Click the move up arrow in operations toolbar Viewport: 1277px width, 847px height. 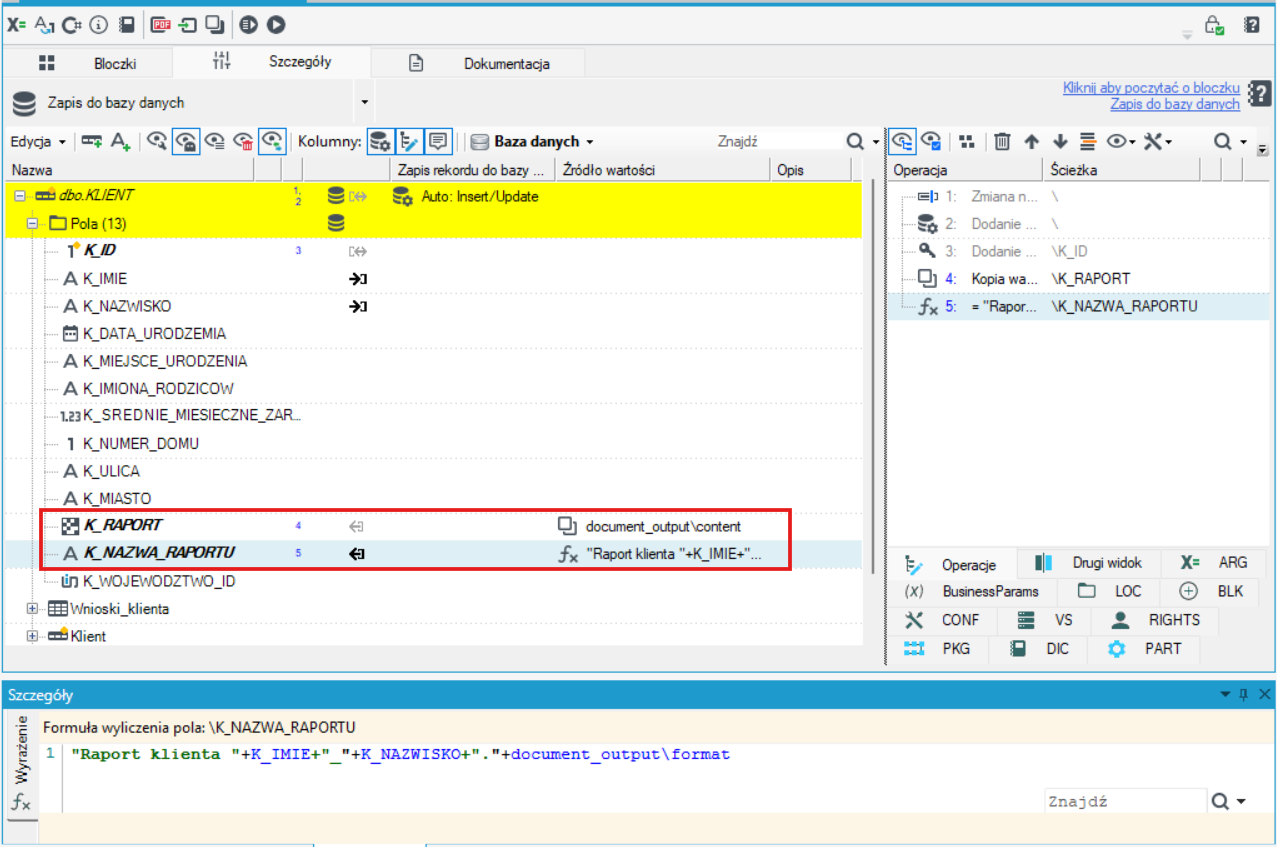[x=1032, y=142]
